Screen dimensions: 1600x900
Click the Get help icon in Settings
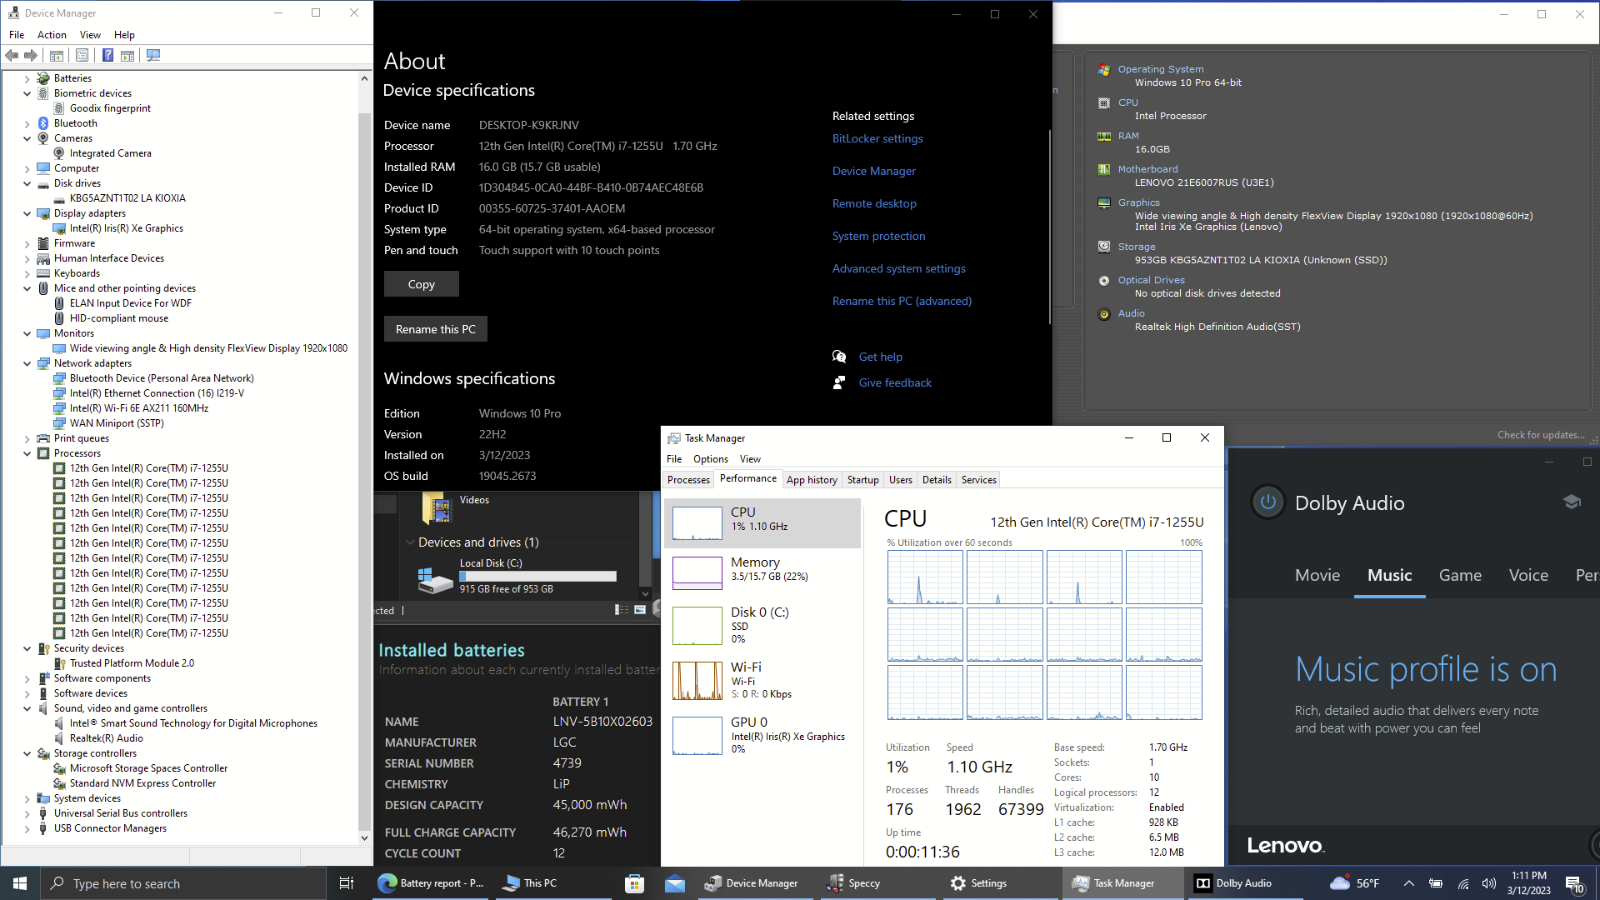pyautogui.click(x=840, y=357)
